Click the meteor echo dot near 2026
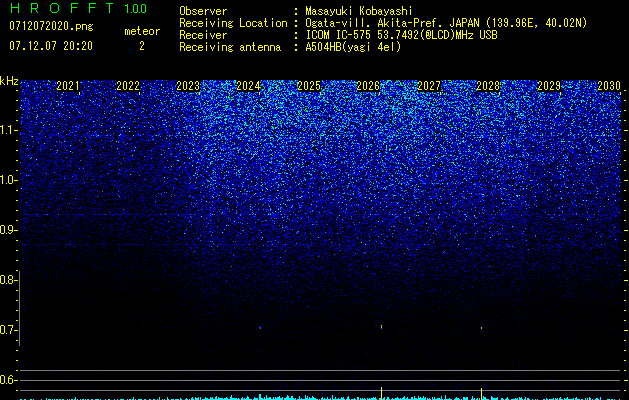 click(381, 327)
